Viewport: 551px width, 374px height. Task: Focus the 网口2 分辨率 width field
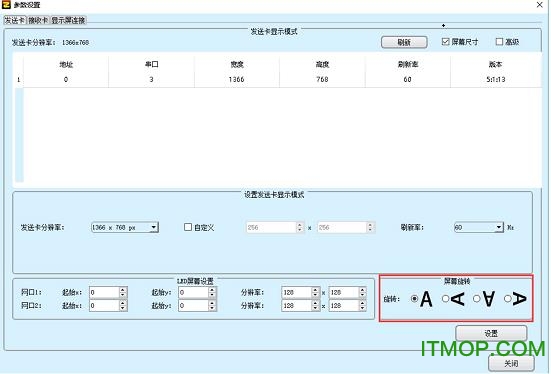pyautogui.click(x=297, y=305)
